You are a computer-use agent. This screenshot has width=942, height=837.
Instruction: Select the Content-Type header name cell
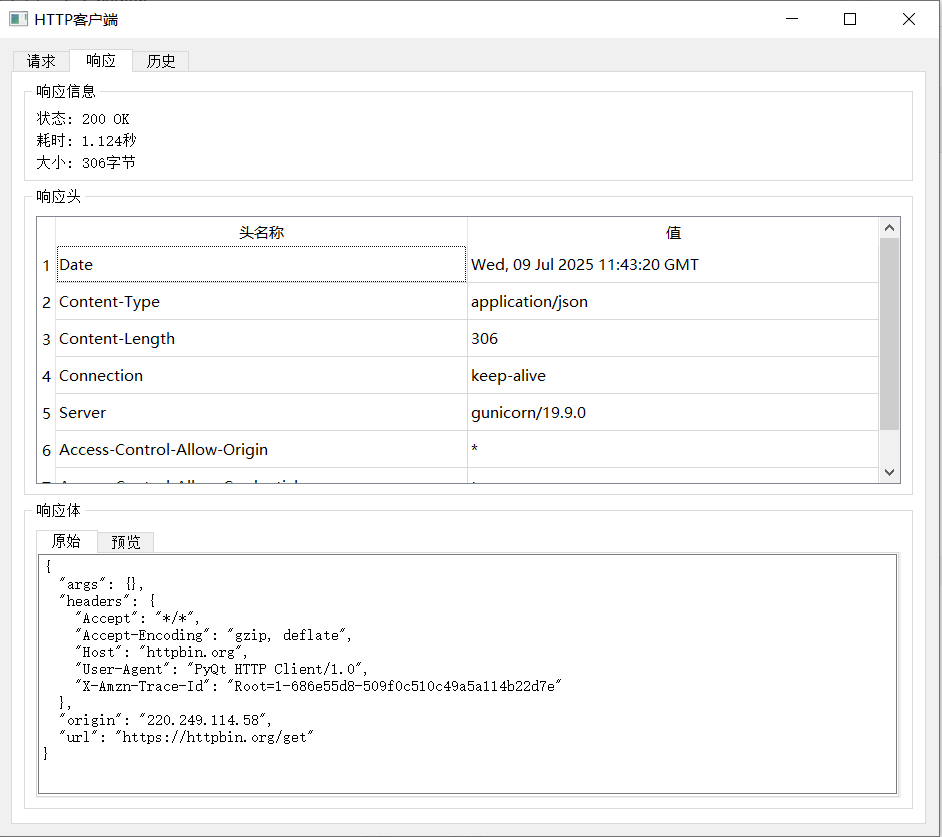[261, 302]
